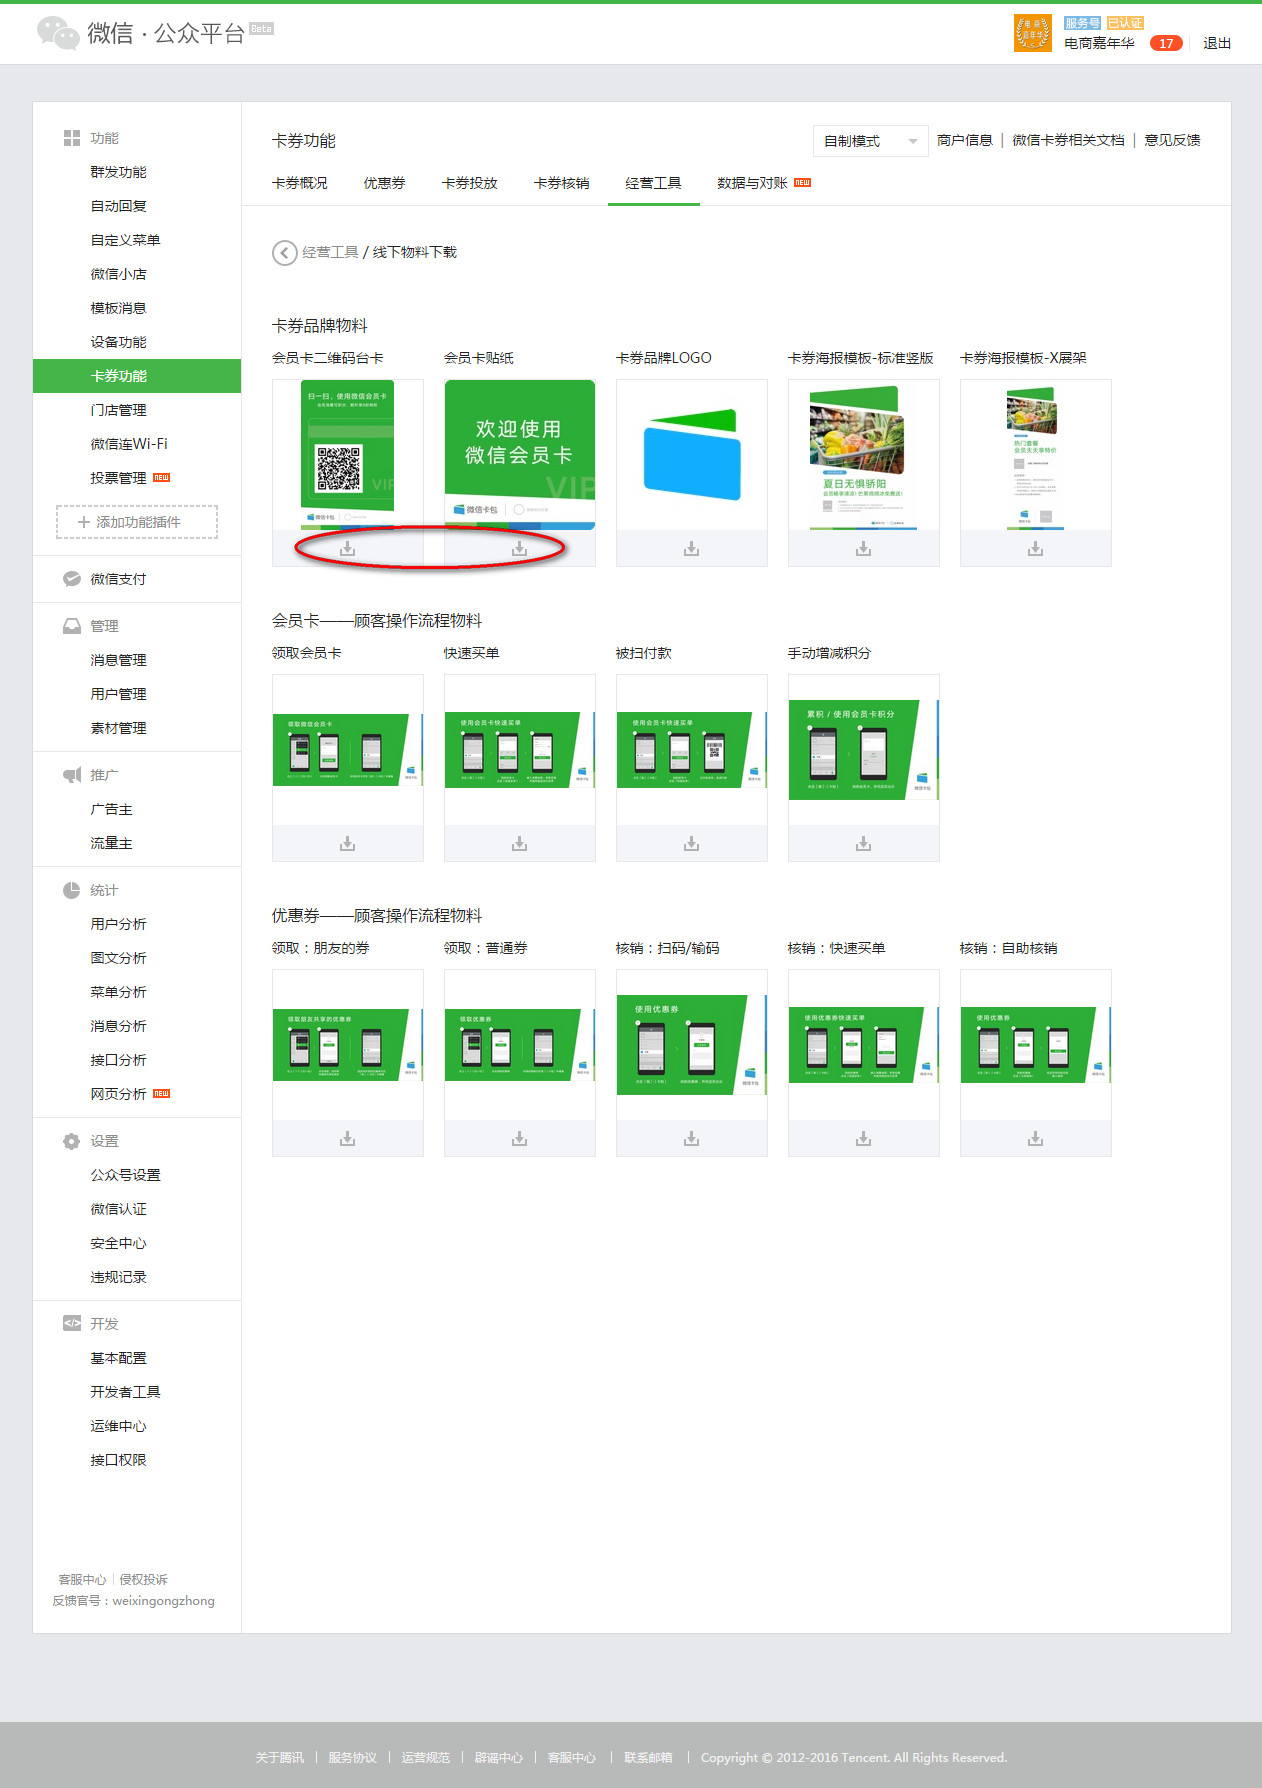Open the 卡券品牌LOGO thumbnail preview
This screenshot has width=1262, height=1788.
[691, 455]
